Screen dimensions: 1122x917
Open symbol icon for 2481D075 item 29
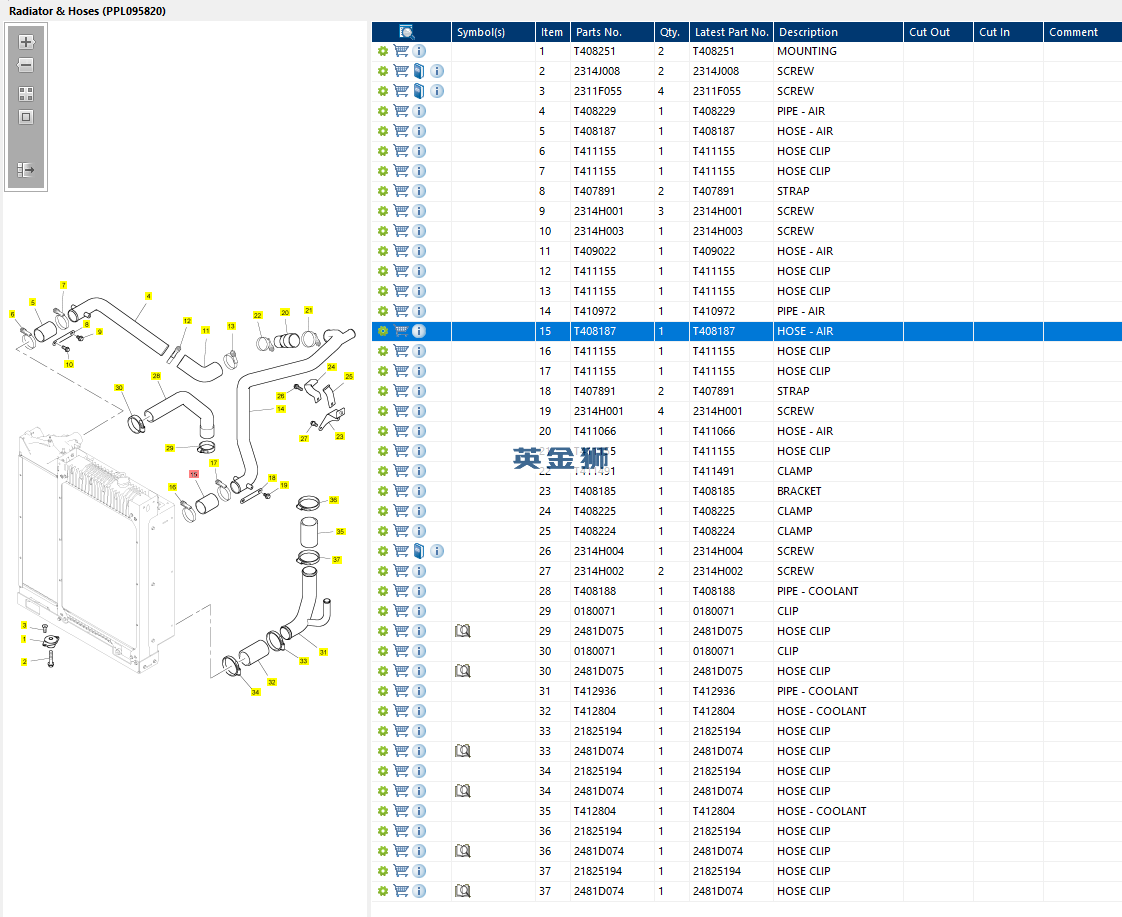(463, 632)
